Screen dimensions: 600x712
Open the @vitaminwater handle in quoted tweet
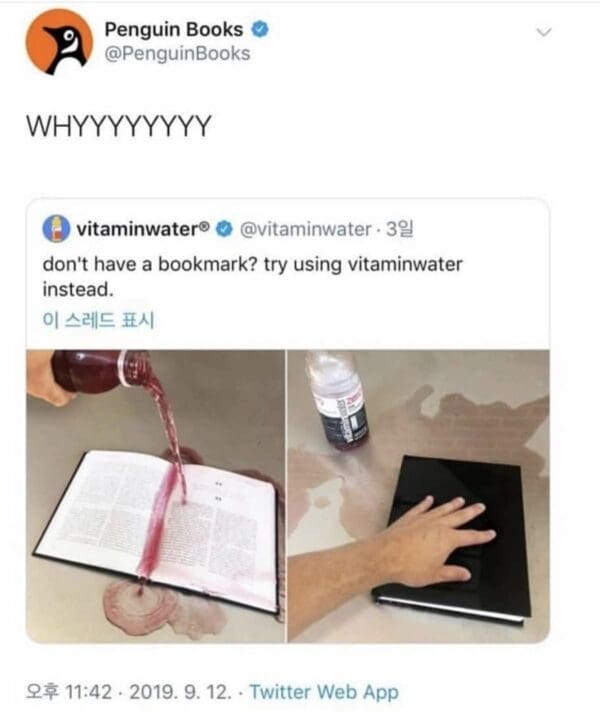click(305, 230)
